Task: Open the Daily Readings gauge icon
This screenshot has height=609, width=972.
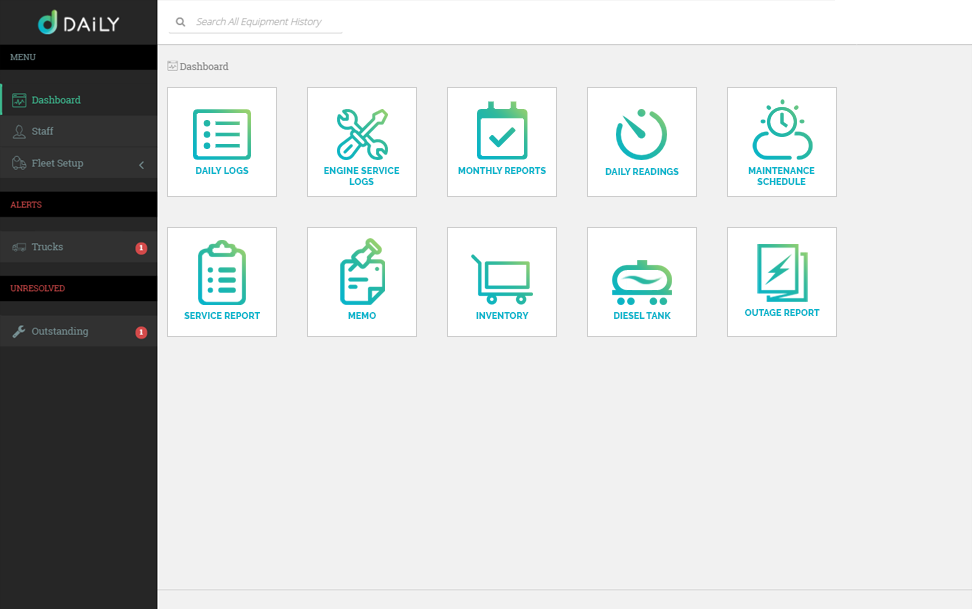Action: point(641,135)
